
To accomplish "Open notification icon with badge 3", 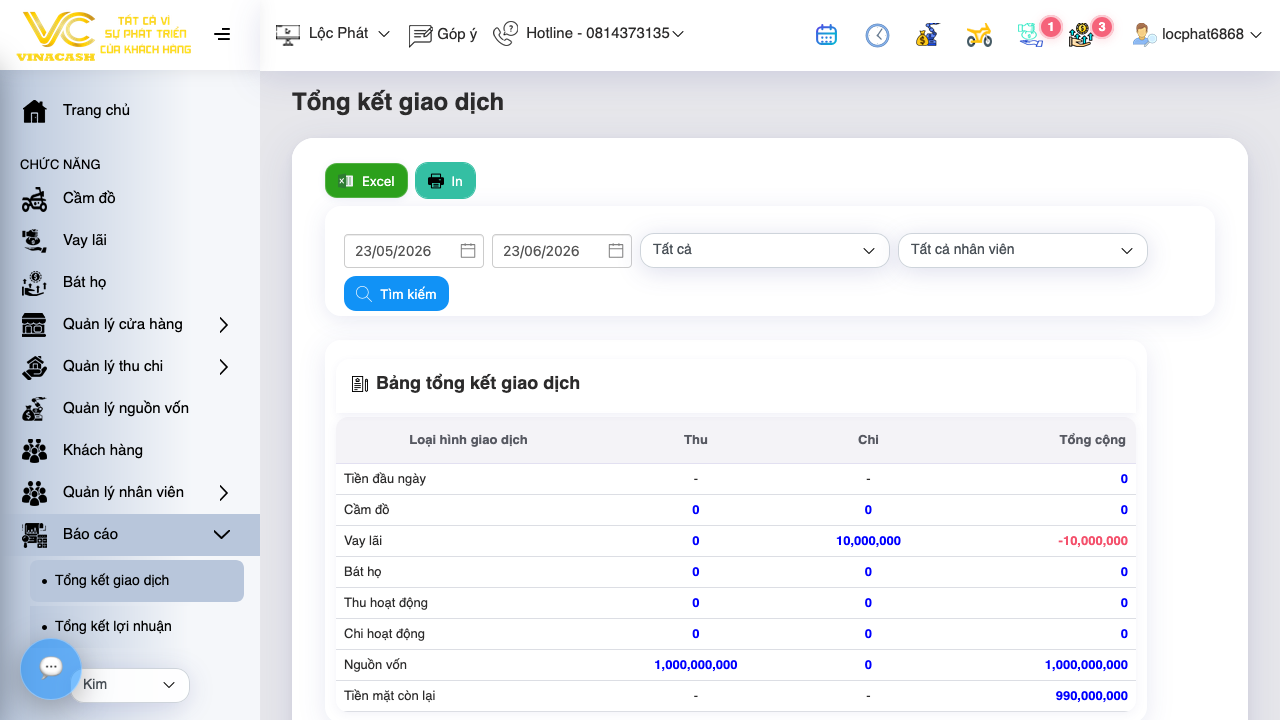I will (1081, 35).
